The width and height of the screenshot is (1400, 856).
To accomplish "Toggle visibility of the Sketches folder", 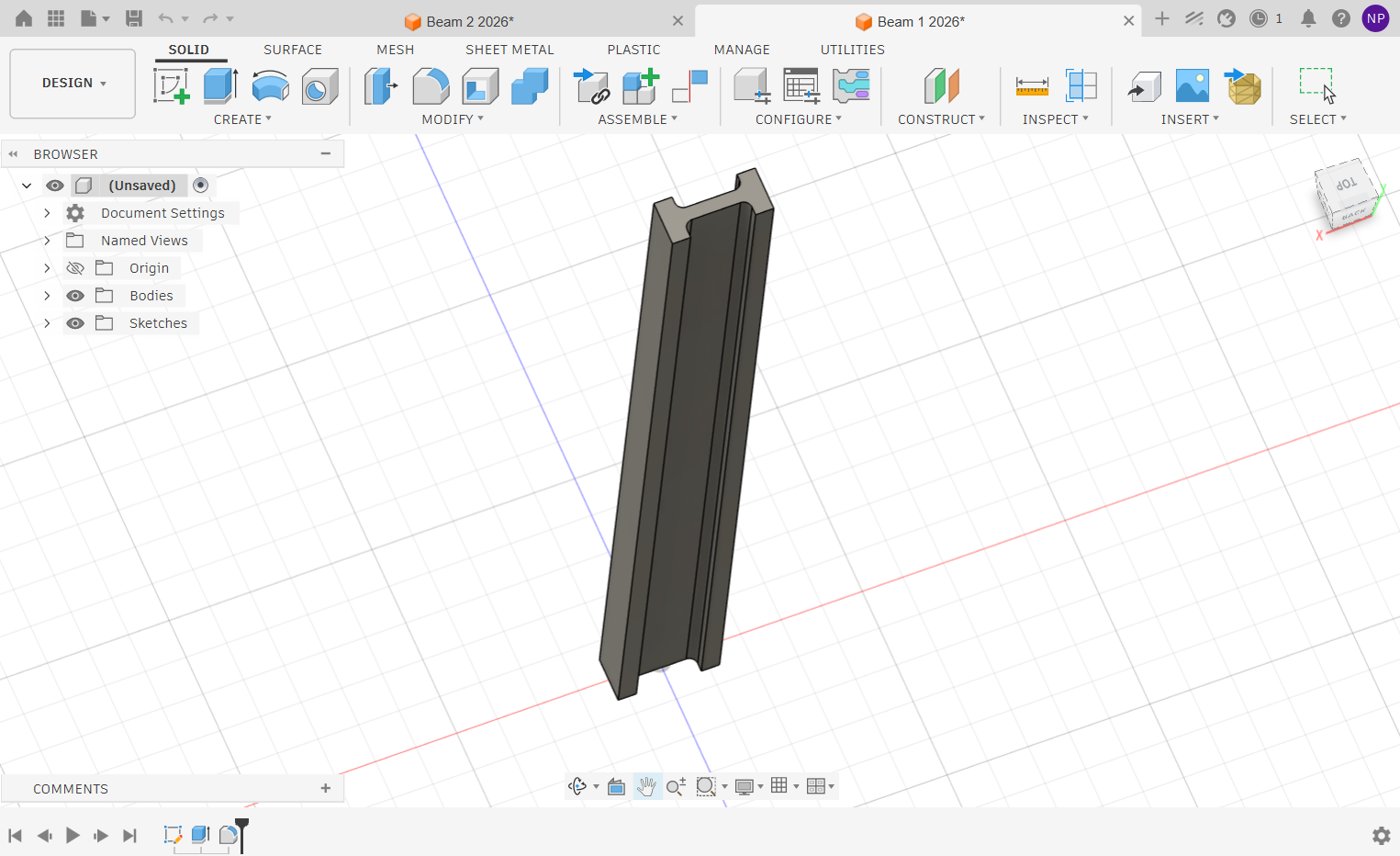I will click(x=75, y=323).
